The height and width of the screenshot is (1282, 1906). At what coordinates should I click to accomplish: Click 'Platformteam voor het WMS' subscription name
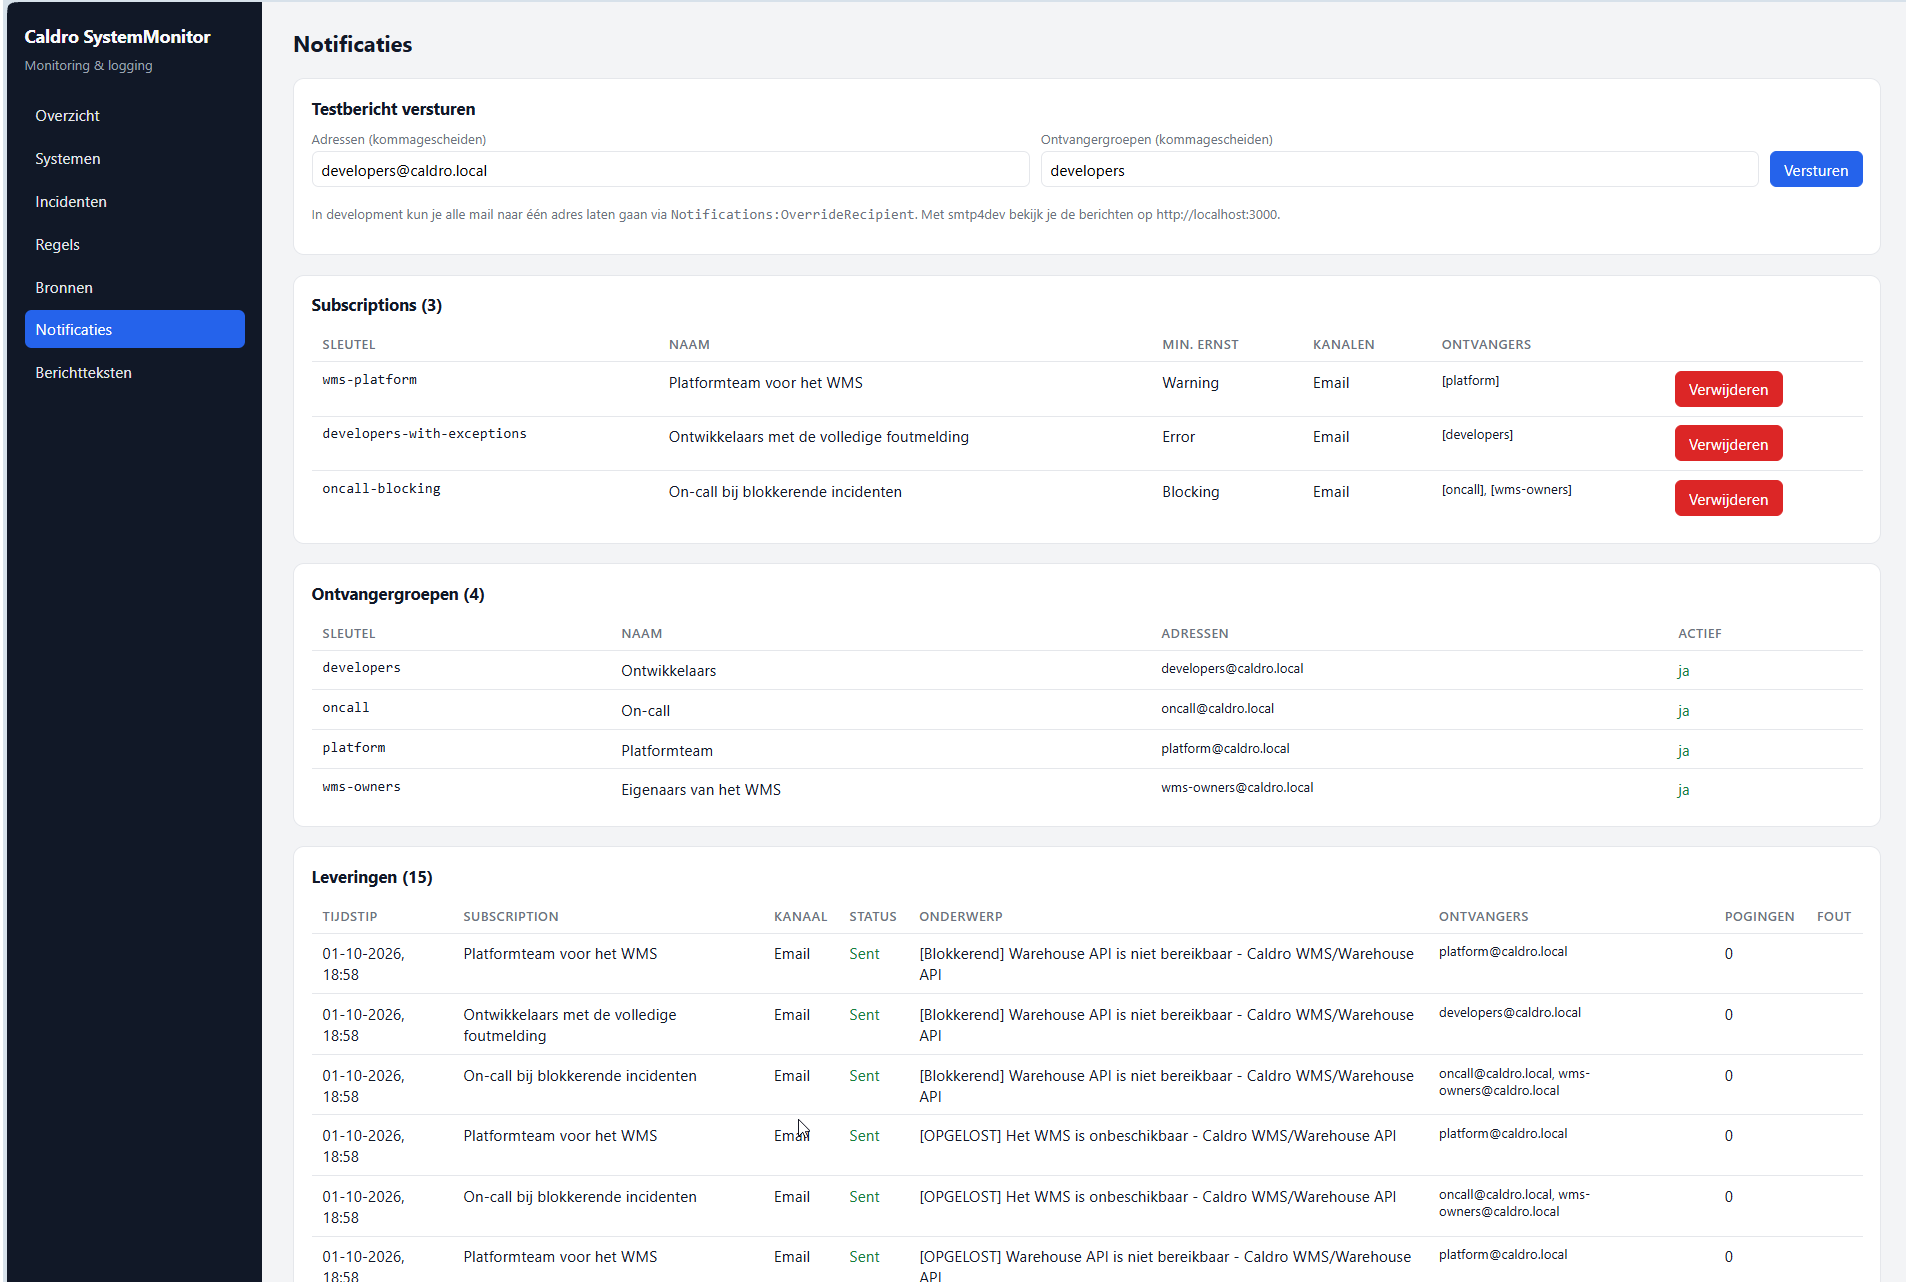click(765, 383)
